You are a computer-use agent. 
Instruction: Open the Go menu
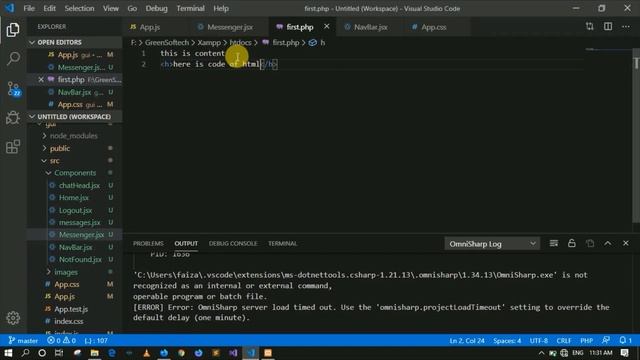(132, 8)
